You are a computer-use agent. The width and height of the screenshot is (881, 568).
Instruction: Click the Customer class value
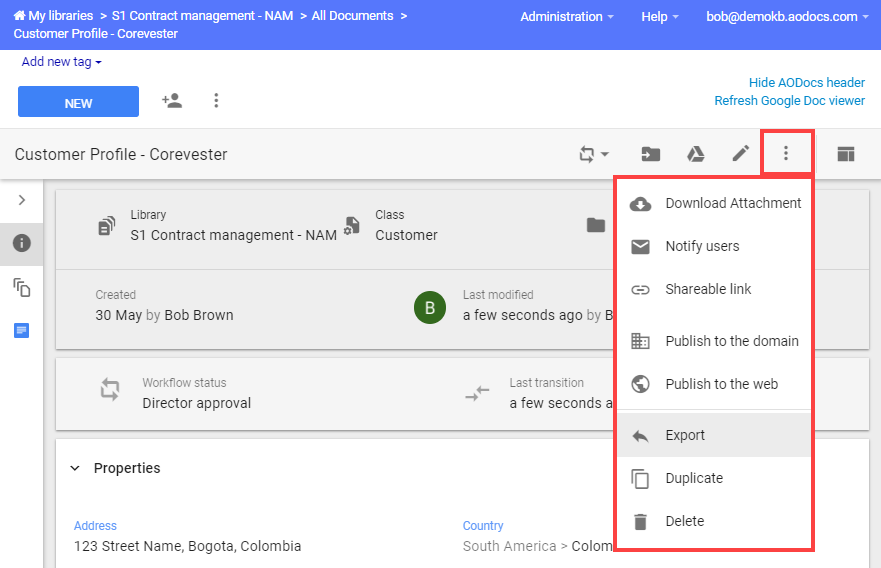[x=406, y=235]
